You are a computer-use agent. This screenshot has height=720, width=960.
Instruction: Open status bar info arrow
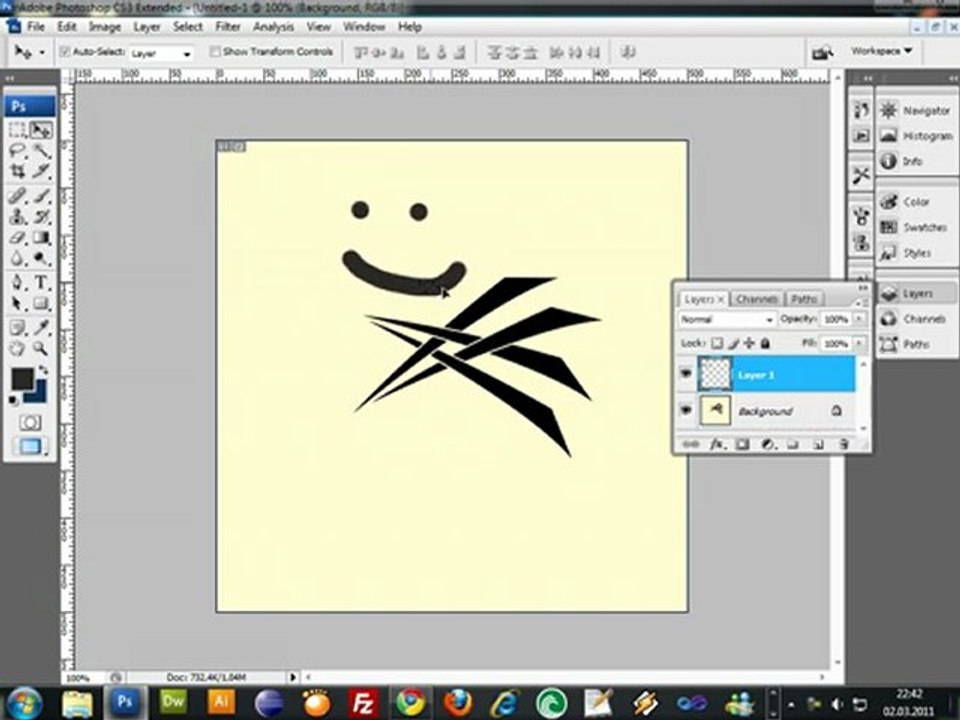(293, 677)
